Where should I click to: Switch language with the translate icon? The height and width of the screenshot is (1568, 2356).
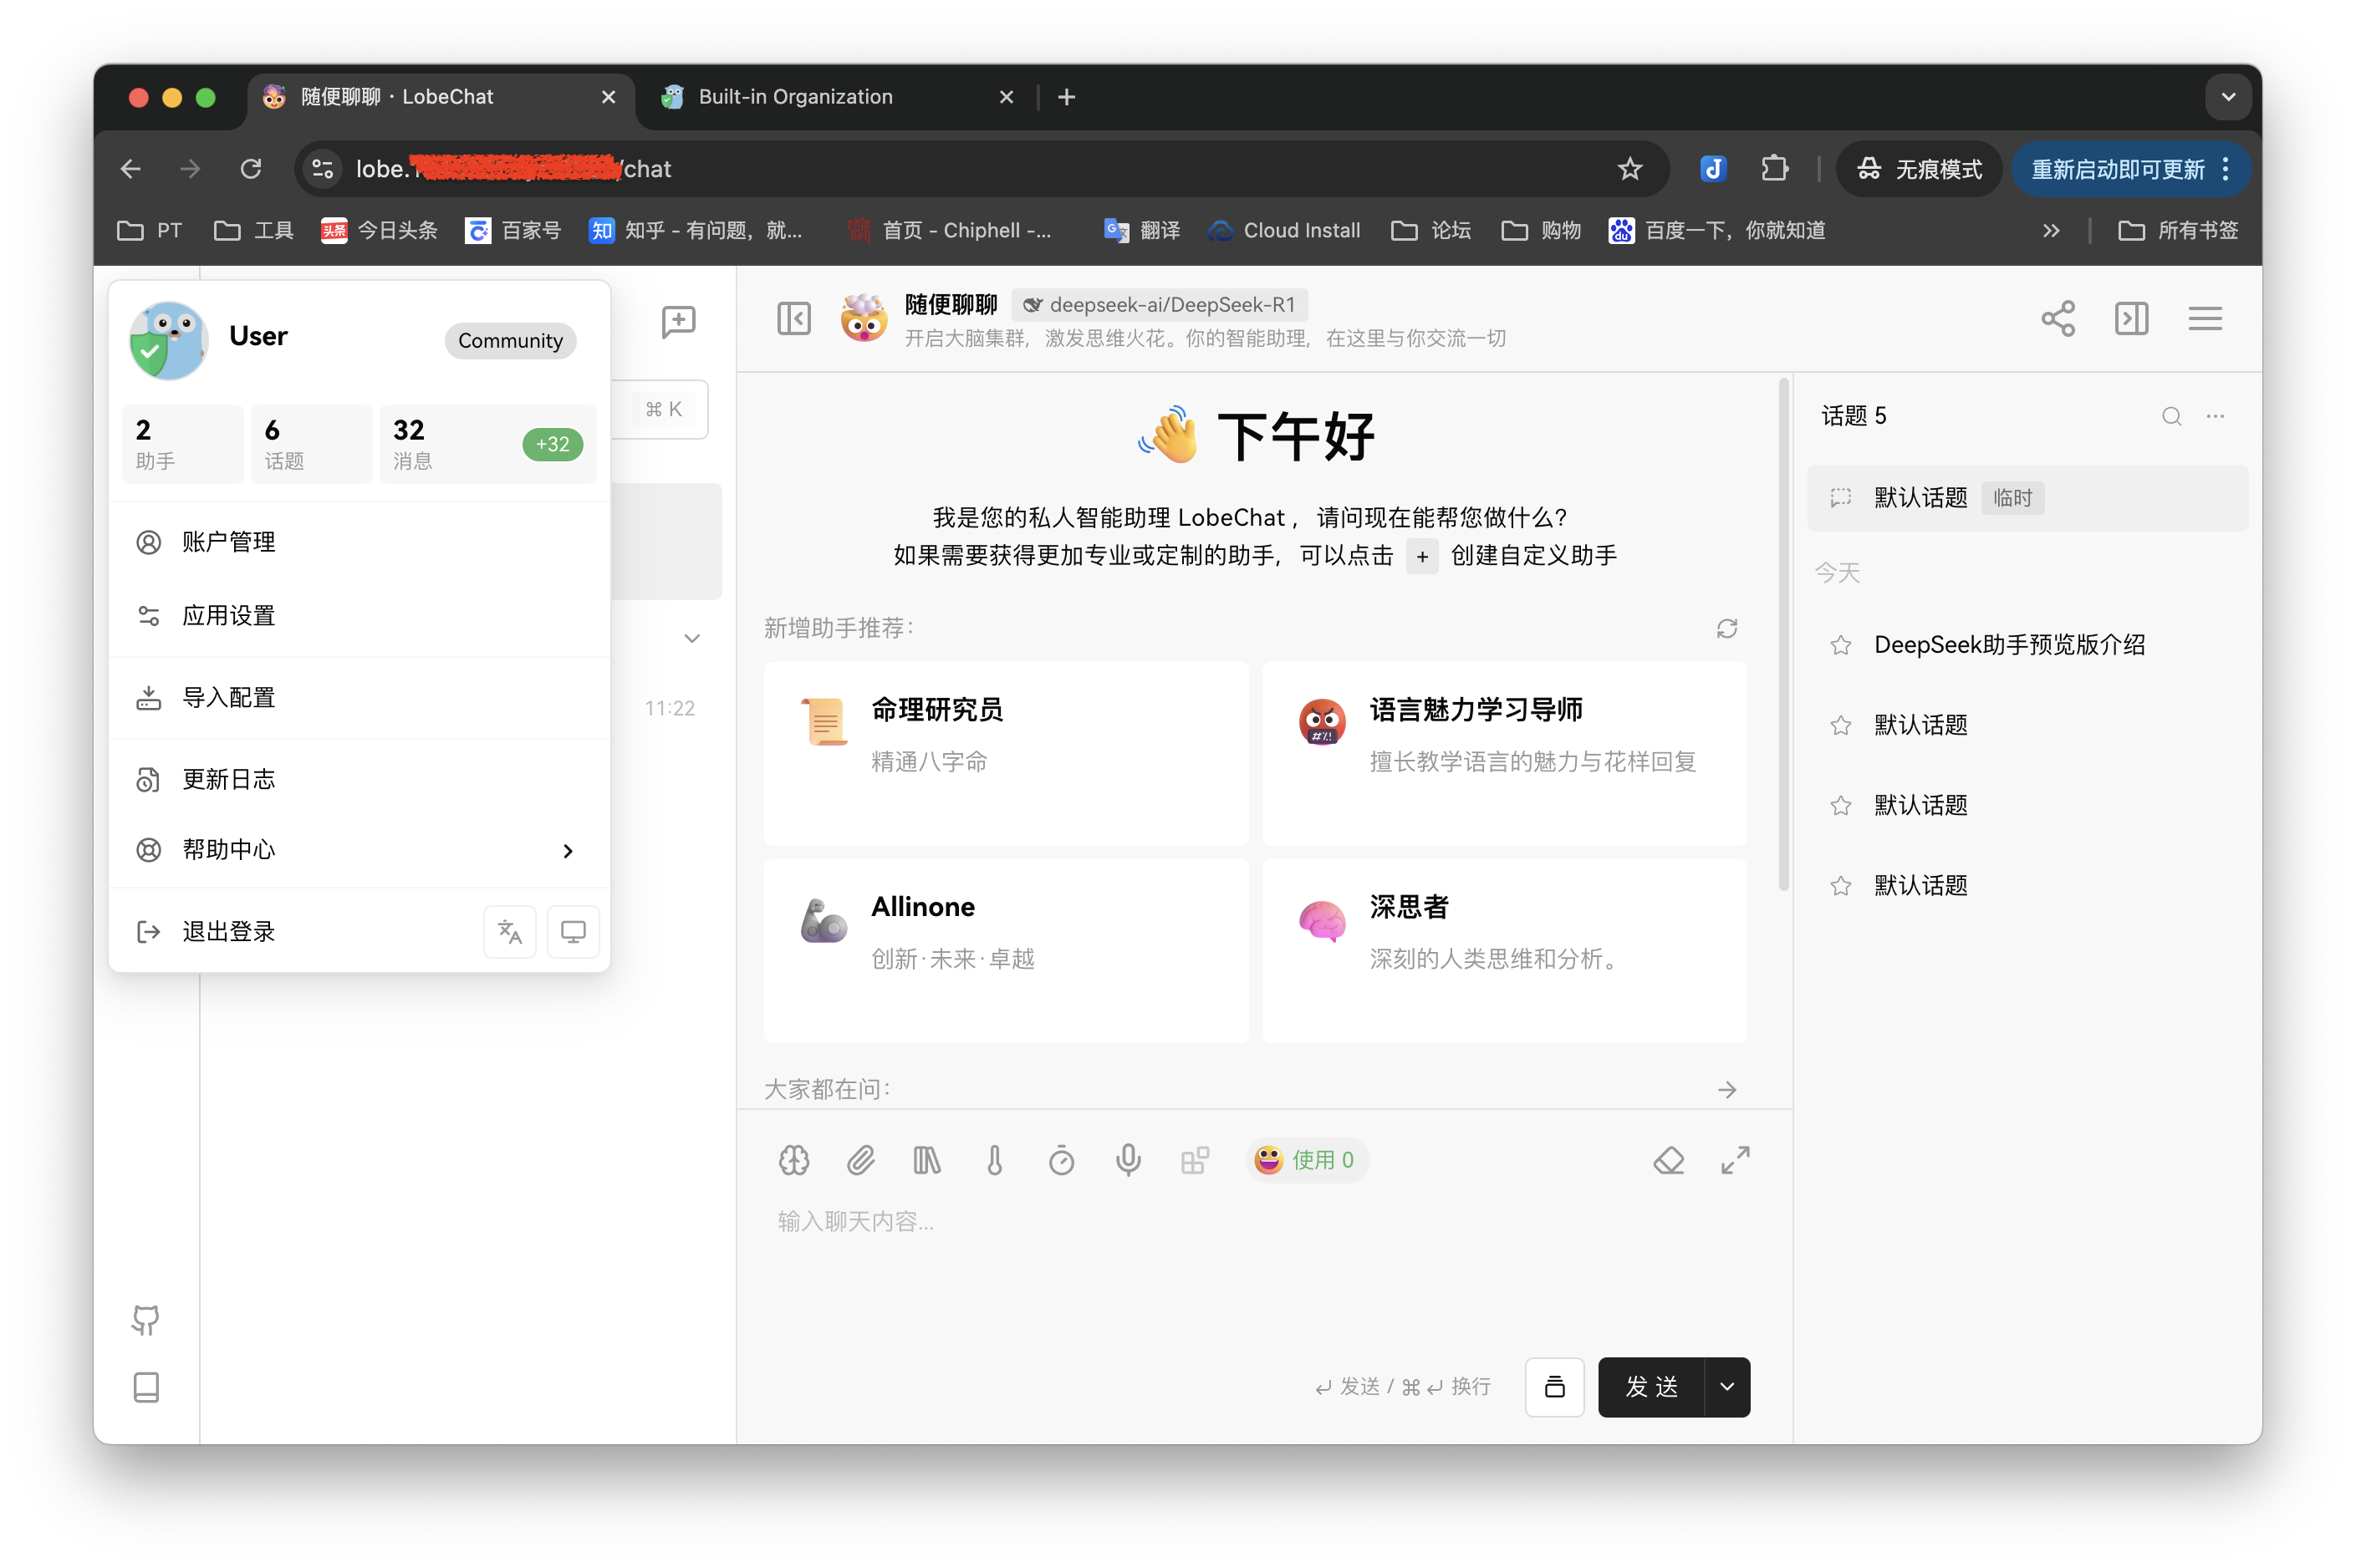click(x=509, y=932)
